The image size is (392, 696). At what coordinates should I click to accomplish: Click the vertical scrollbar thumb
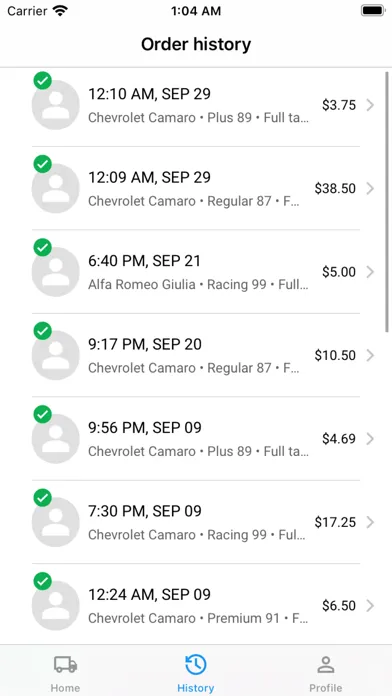[387, 202]
